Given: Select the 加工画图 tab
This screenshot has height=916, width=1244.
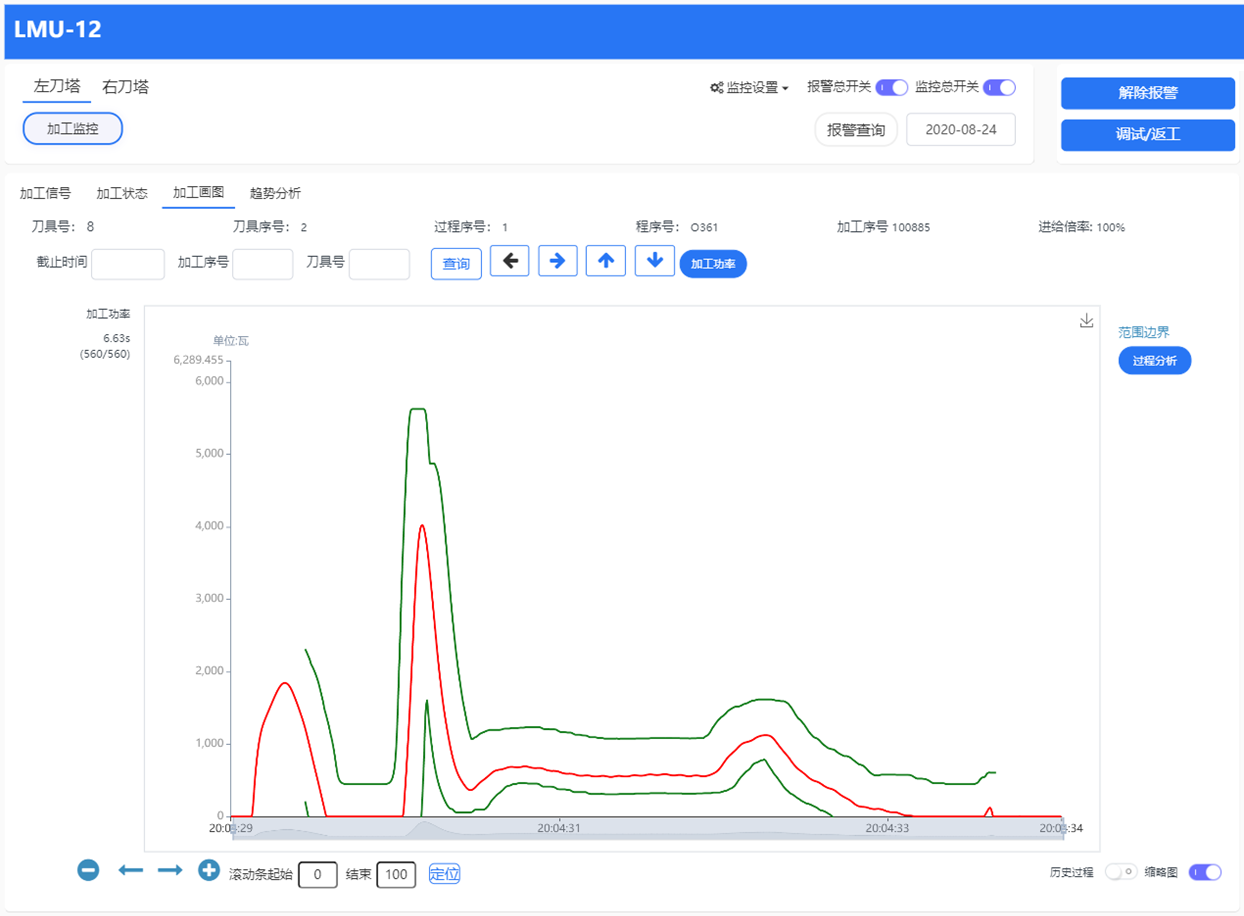Looking at the screenshot, I should pyautogui.click(x=198, y=193).
